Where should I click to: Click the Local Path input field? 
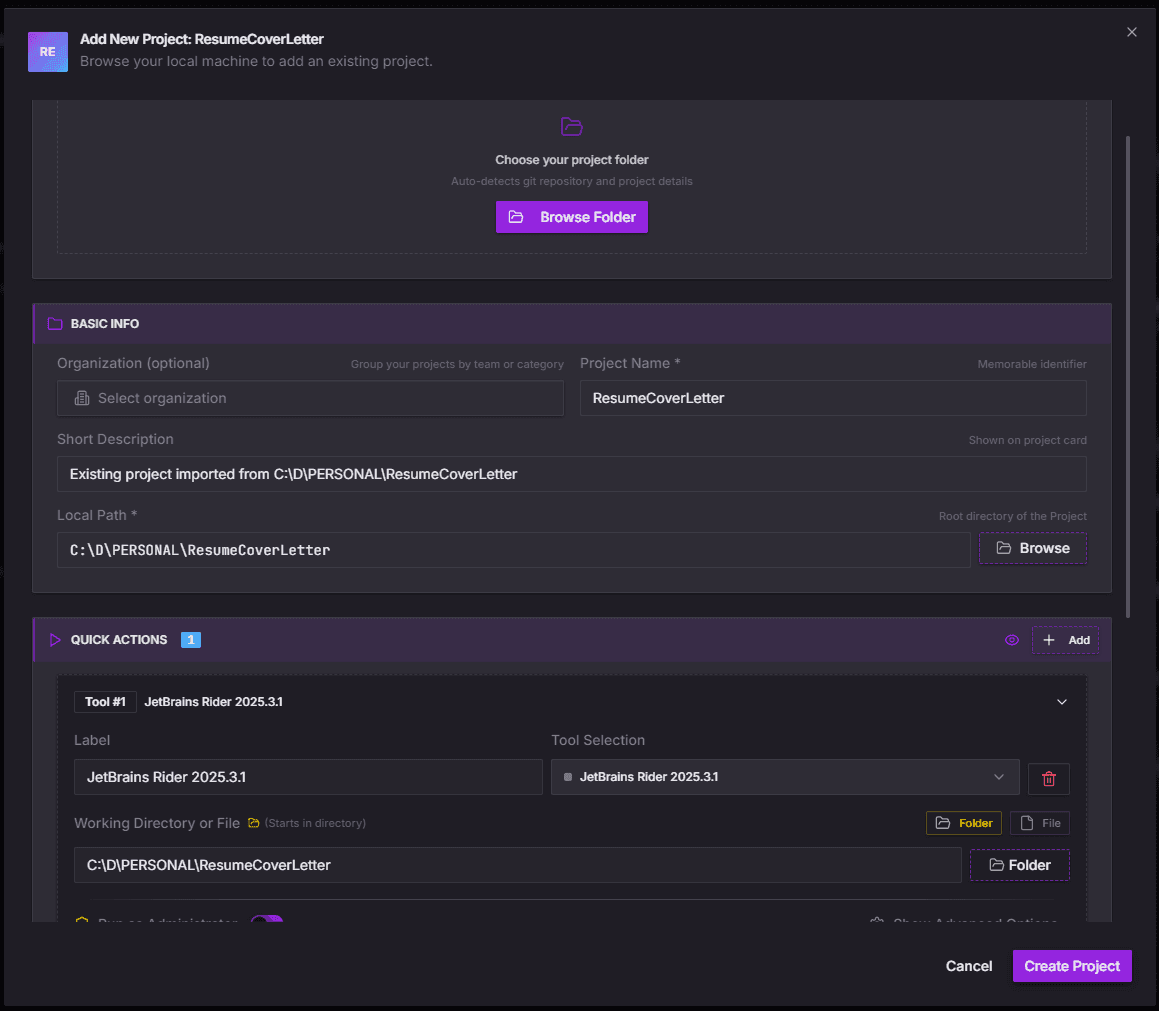click(x=514, y=550)
